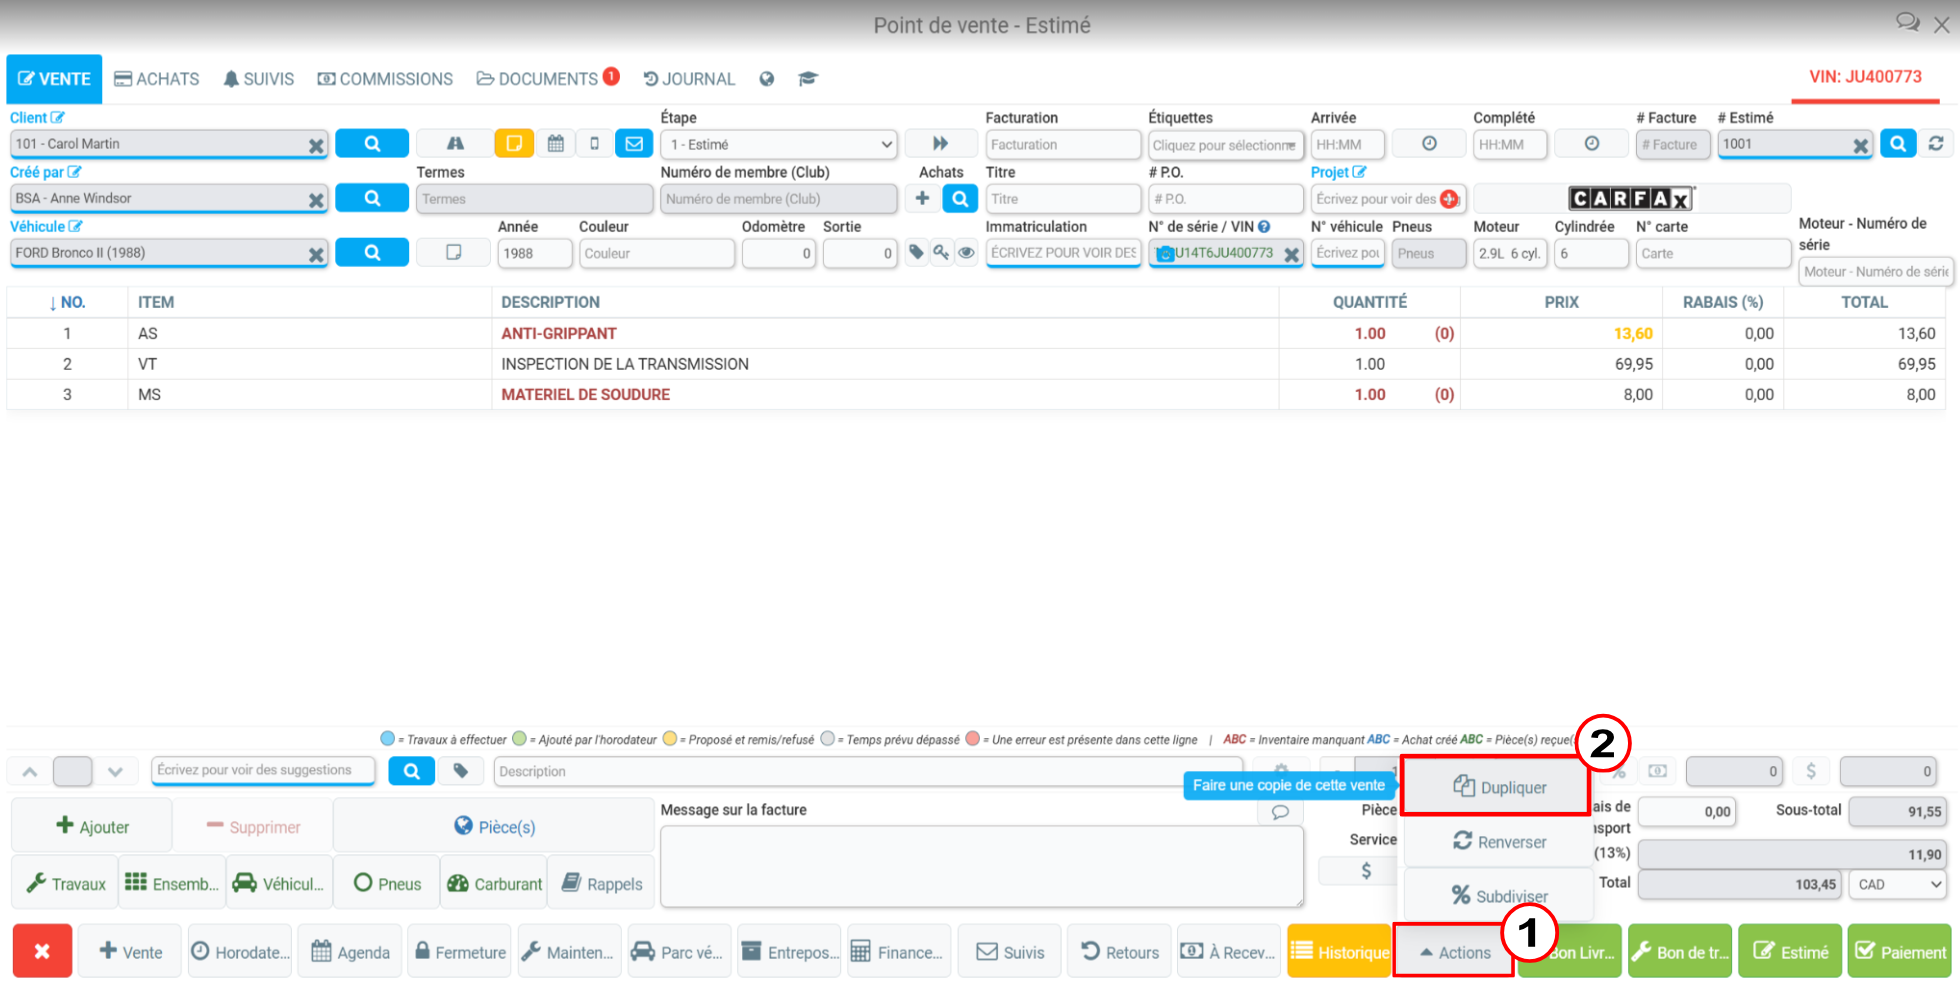
Task: Click the refresh icon next to estimate search
Action: pyautogui.click(x=1936, y=144)
